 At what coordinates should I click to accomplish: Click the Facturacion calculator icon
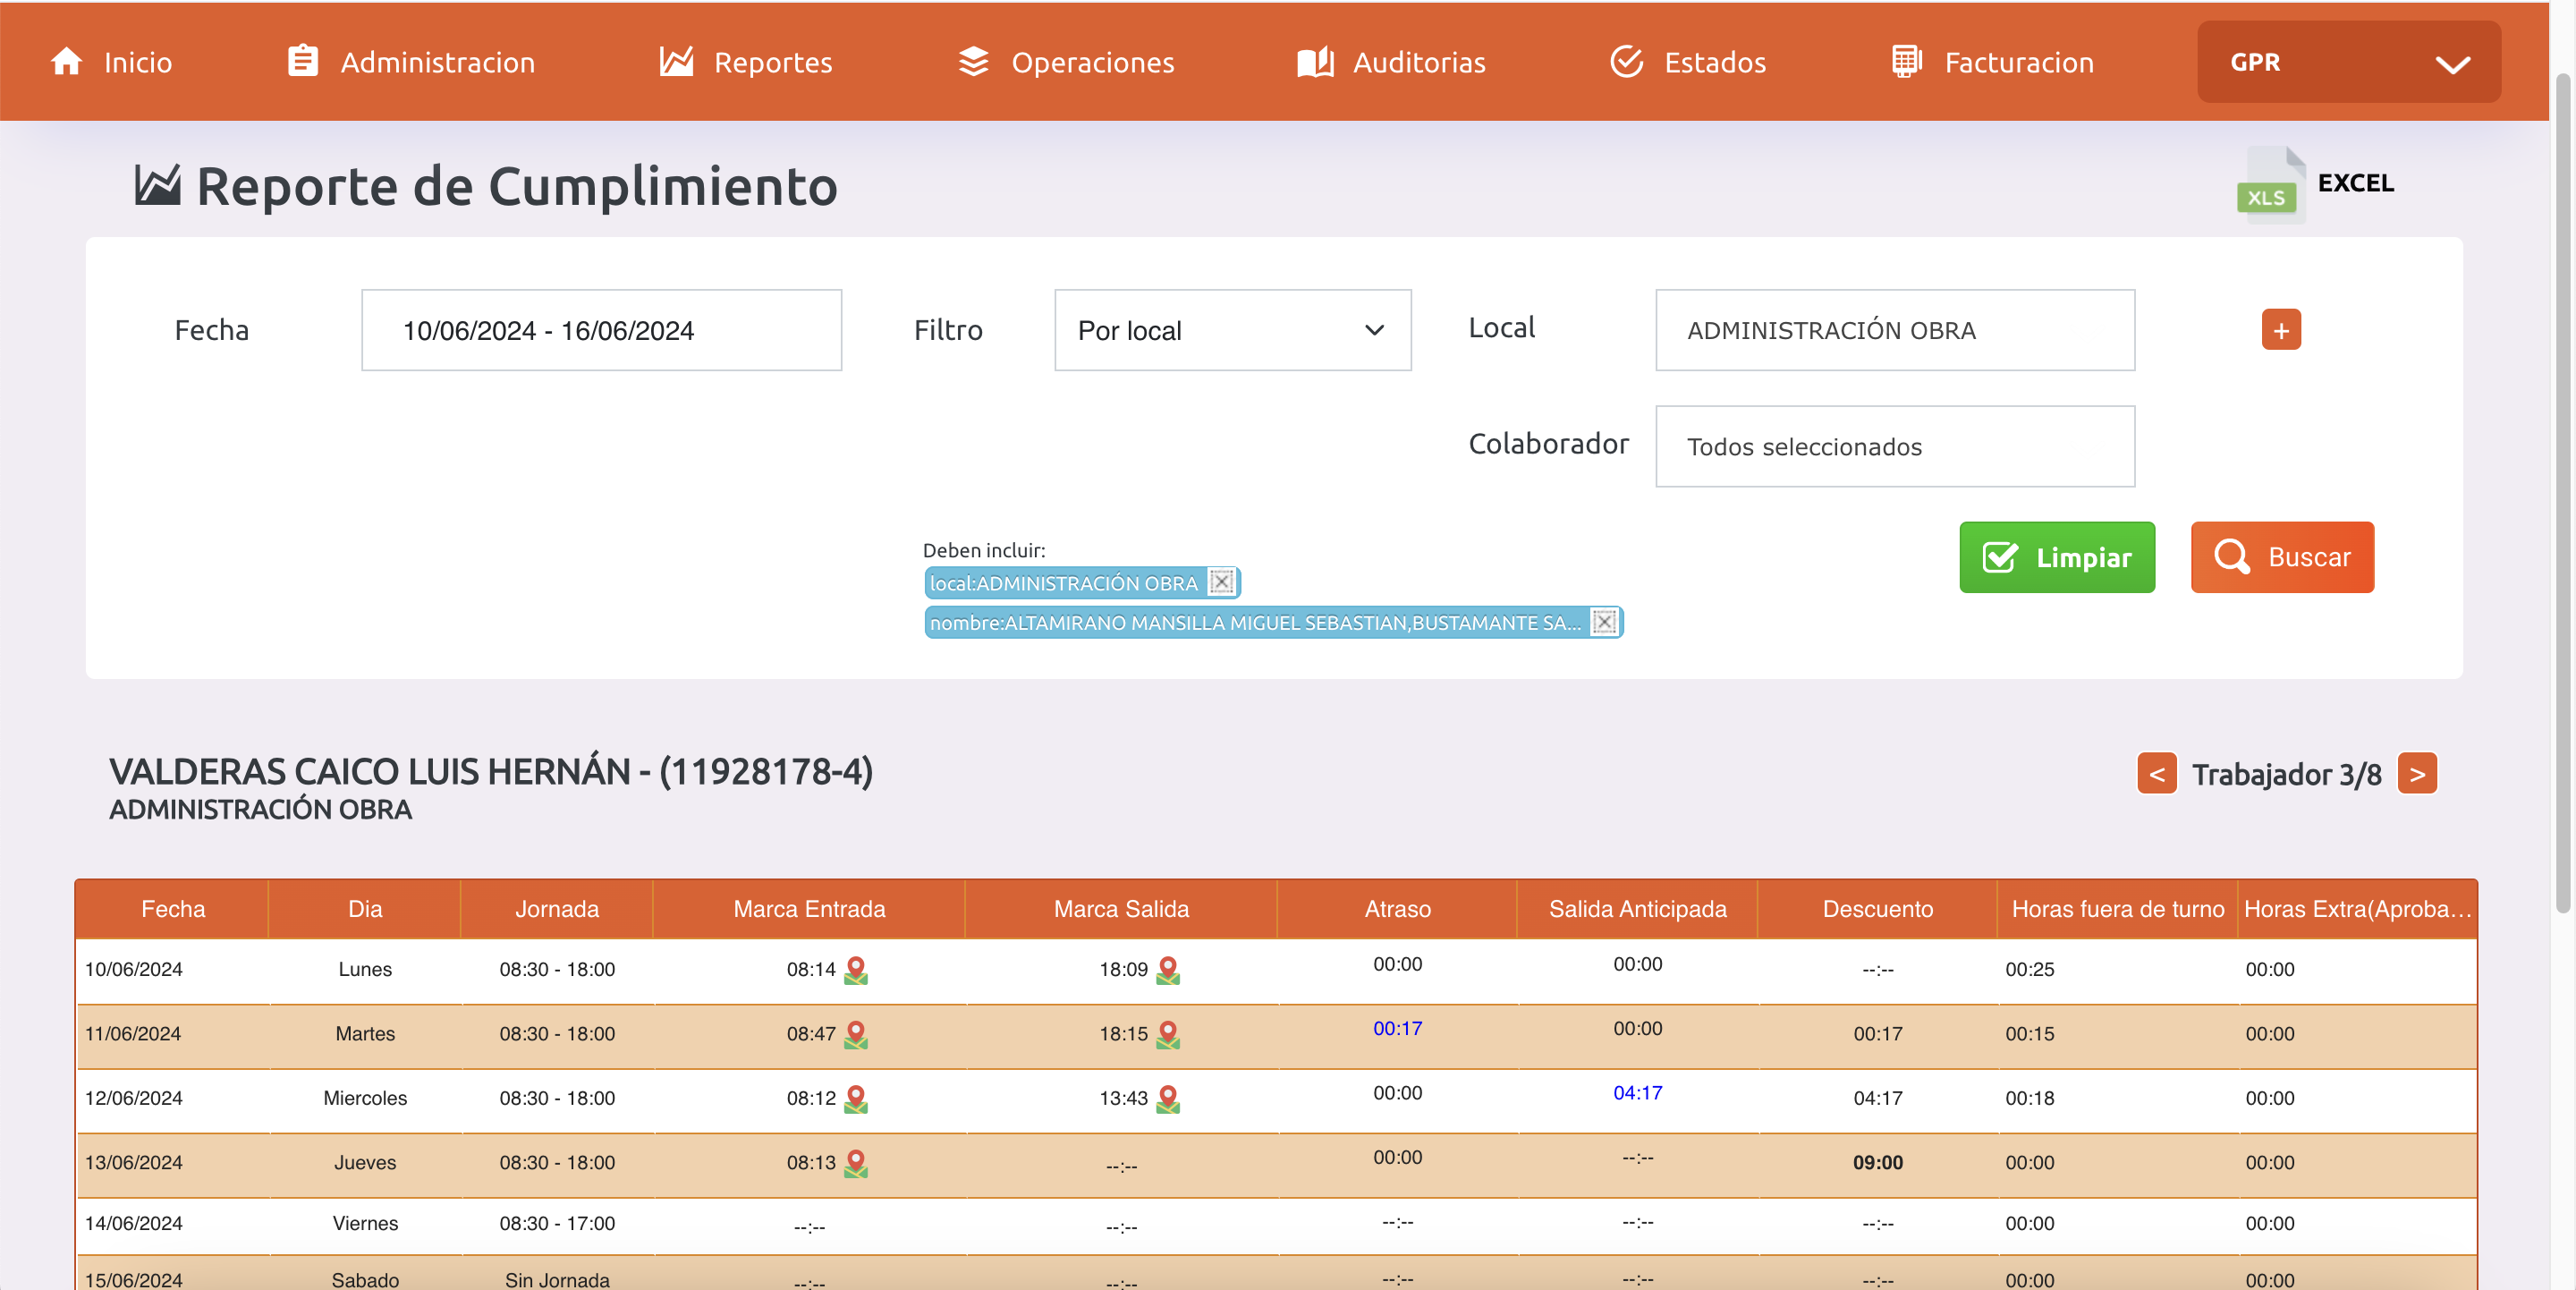[1906, 62]
